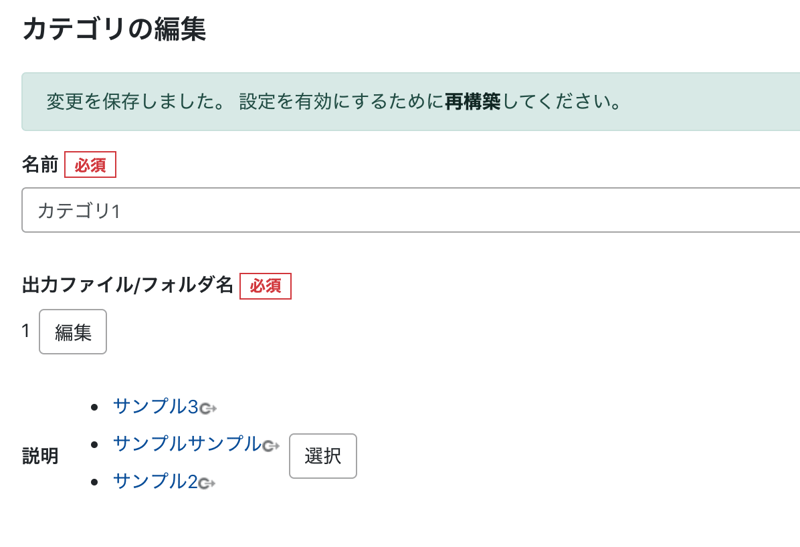This screenshot has width=800, height=547.
Task: Click the bullet point before サンプル2
Action: pyautogui.click(x=94, y=483)
